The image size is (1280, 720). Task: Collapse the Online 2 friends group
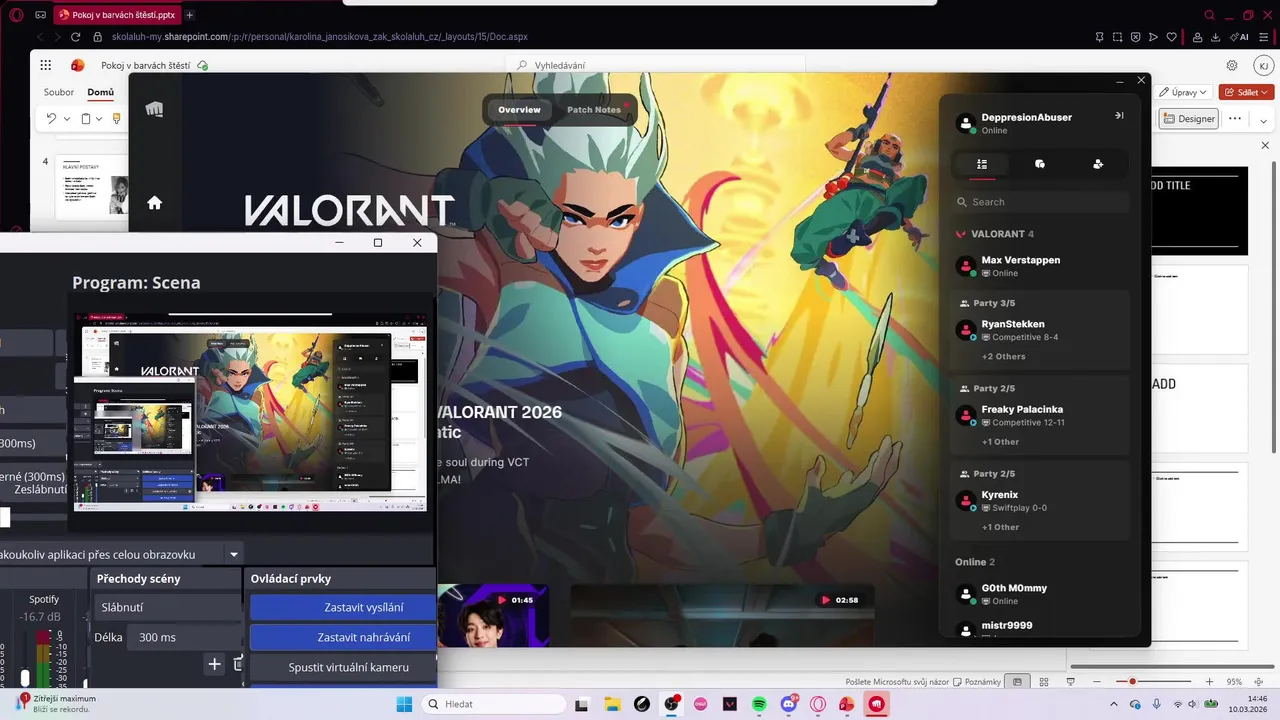975,562
